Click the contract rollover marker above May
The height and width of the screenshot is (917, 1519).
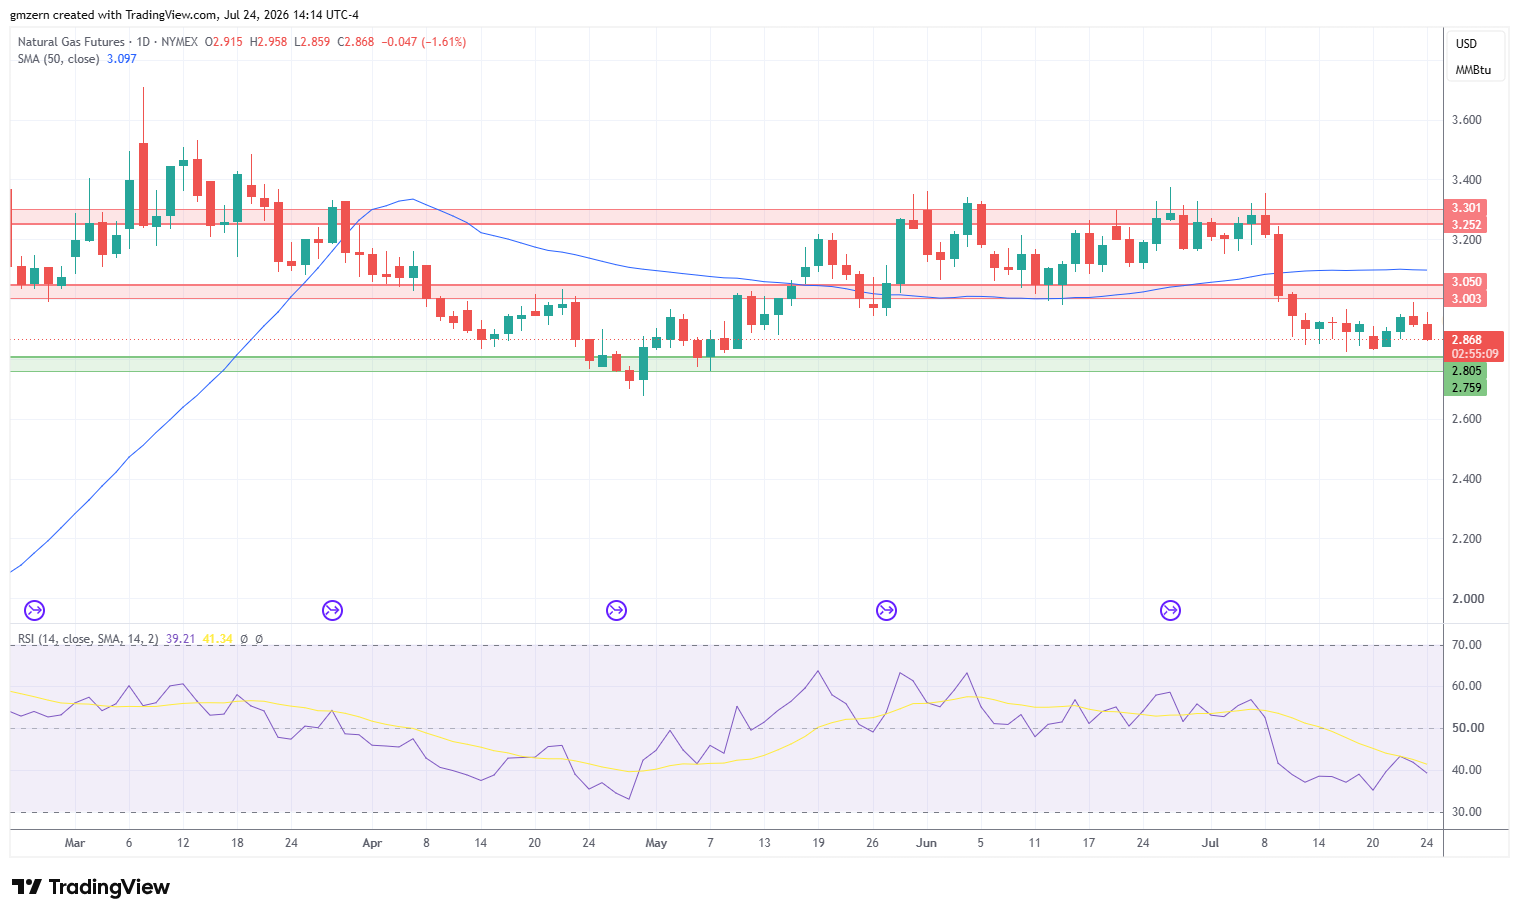click(616, 610)
